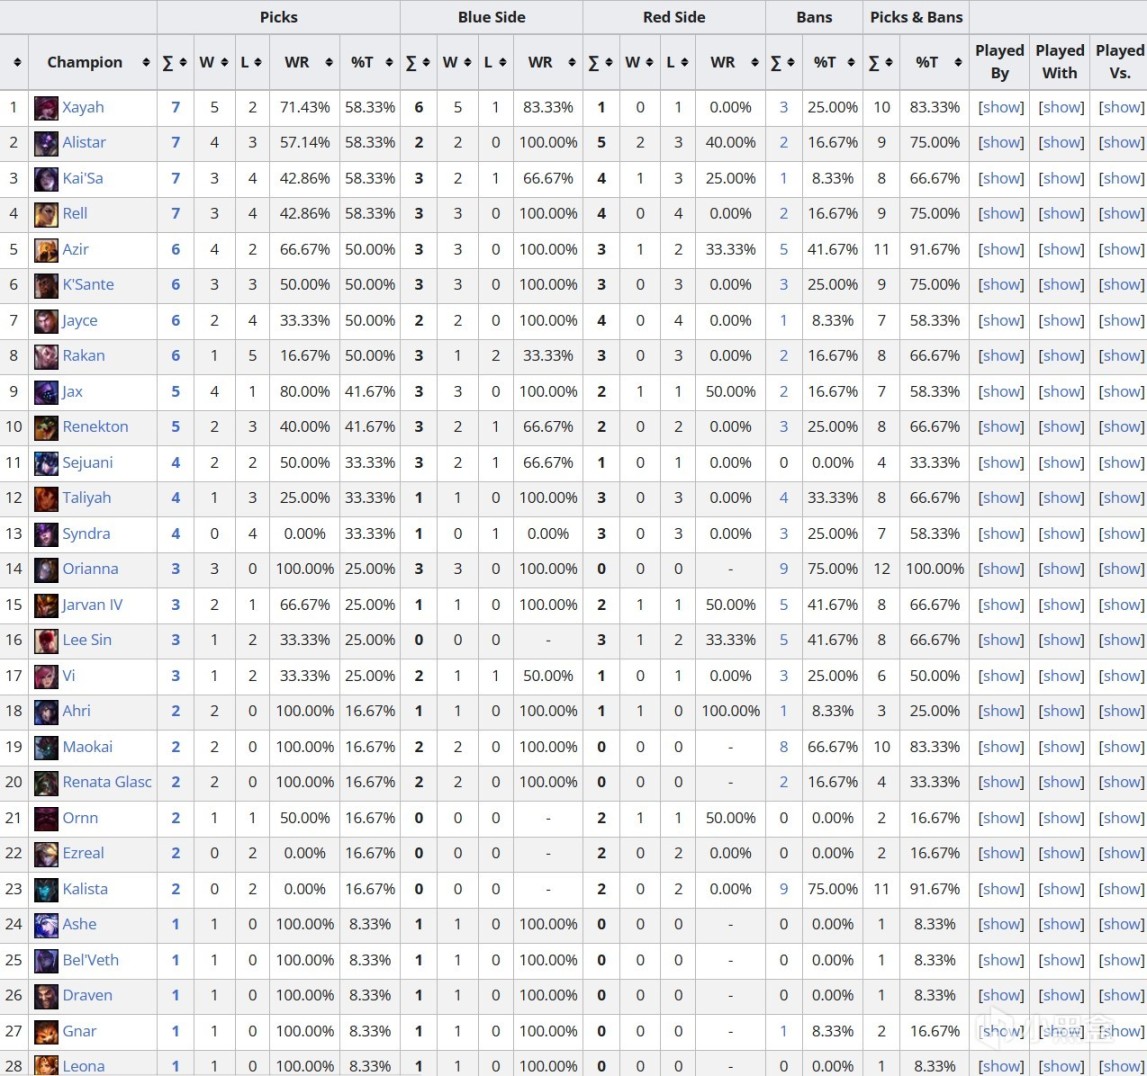Image resolution: width=1147 pixels, height=1076 pixels.
Task: Open Maokai's ban count 8 link
Action: tap(783, 747)
